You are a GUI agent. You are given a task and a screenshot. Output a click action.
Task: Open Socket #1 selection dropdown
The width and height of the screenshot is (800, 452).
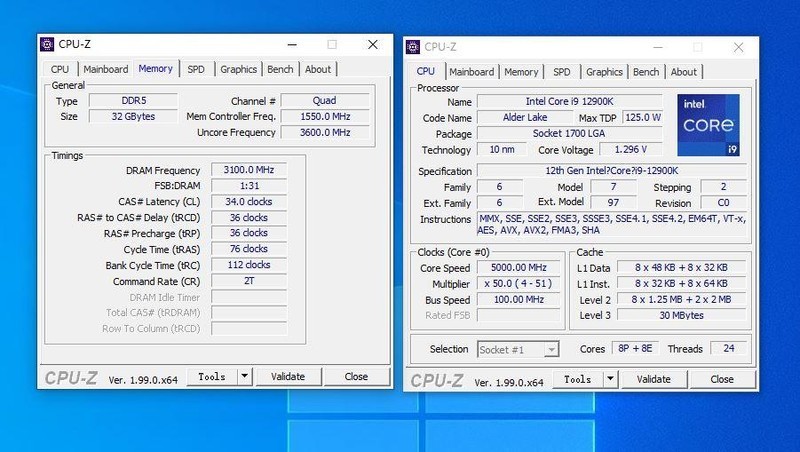(518, 349)
